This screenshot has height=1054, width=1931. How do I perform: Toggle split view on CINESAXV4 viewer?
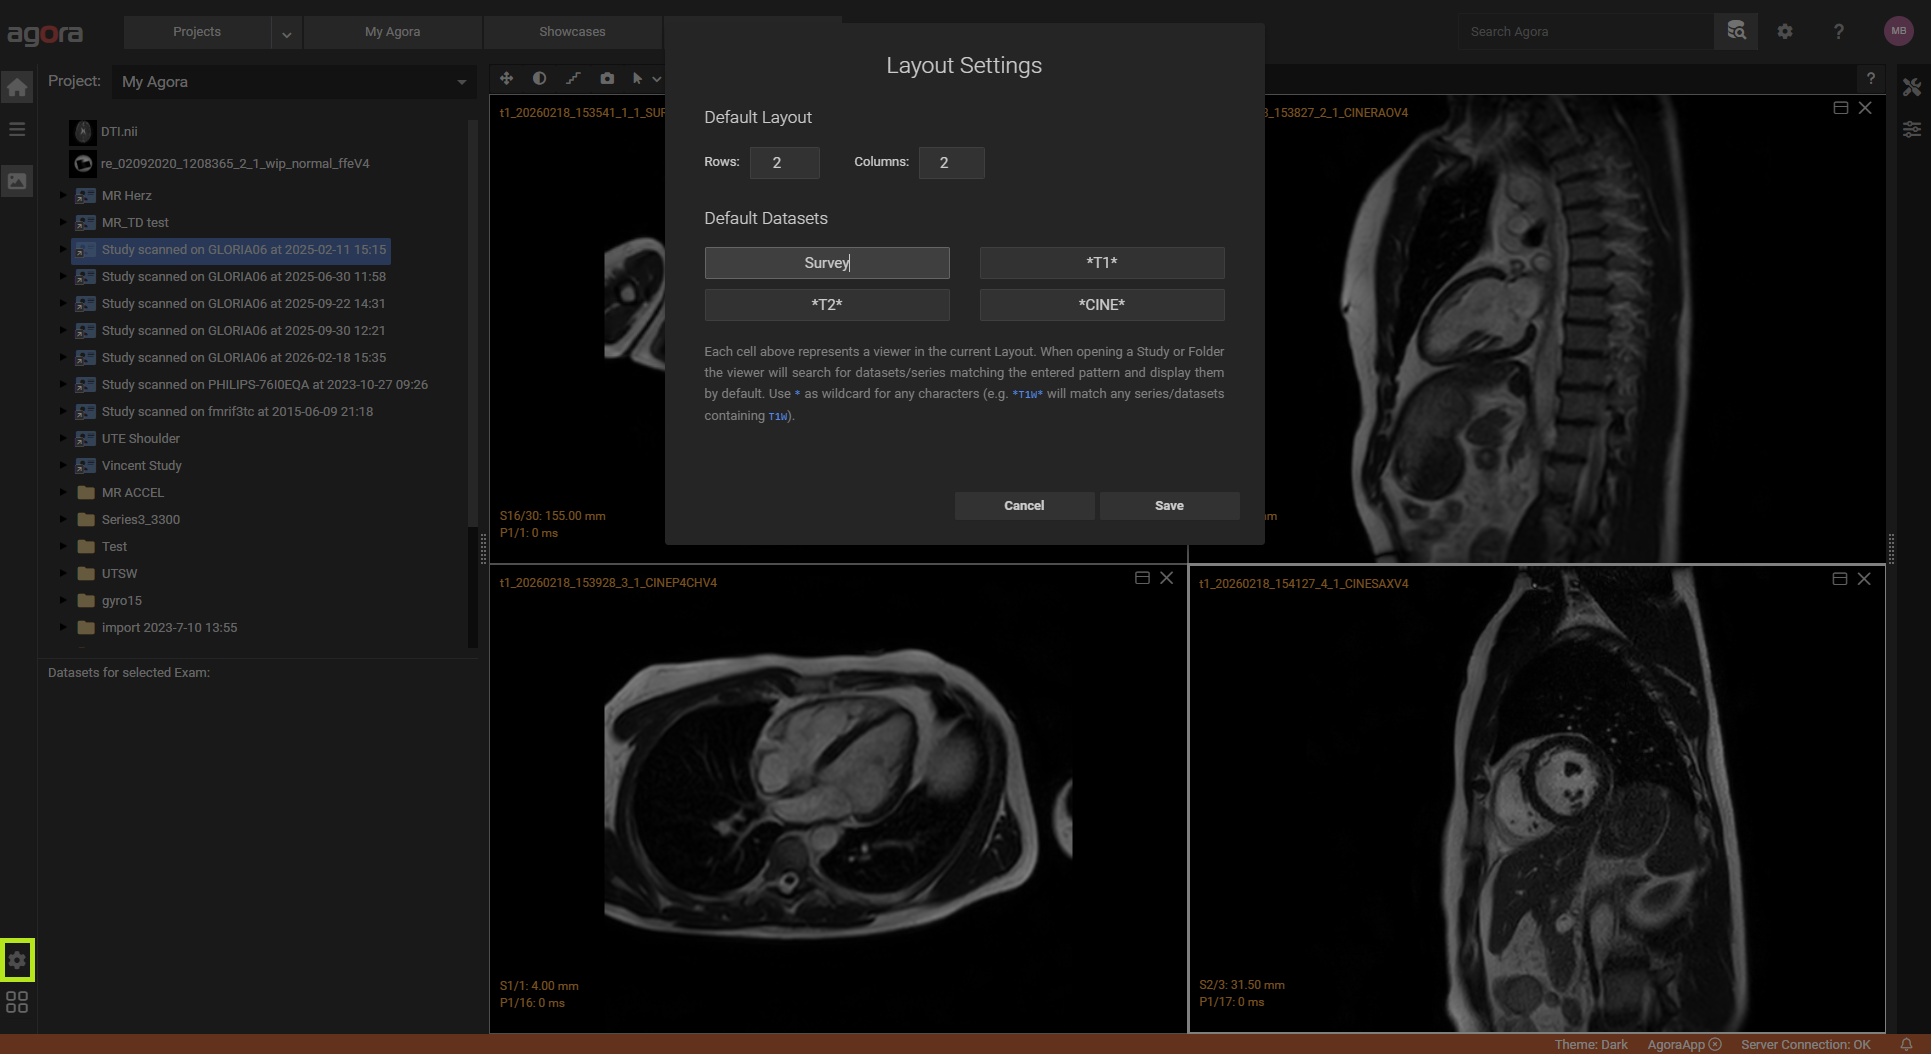pyautogui.click(x=1840, y=578)
